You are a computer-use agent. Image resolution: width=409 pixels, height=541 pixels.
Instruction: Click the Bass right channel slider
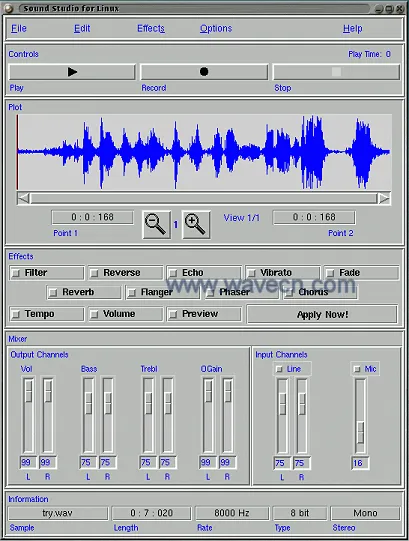point(108,415)
